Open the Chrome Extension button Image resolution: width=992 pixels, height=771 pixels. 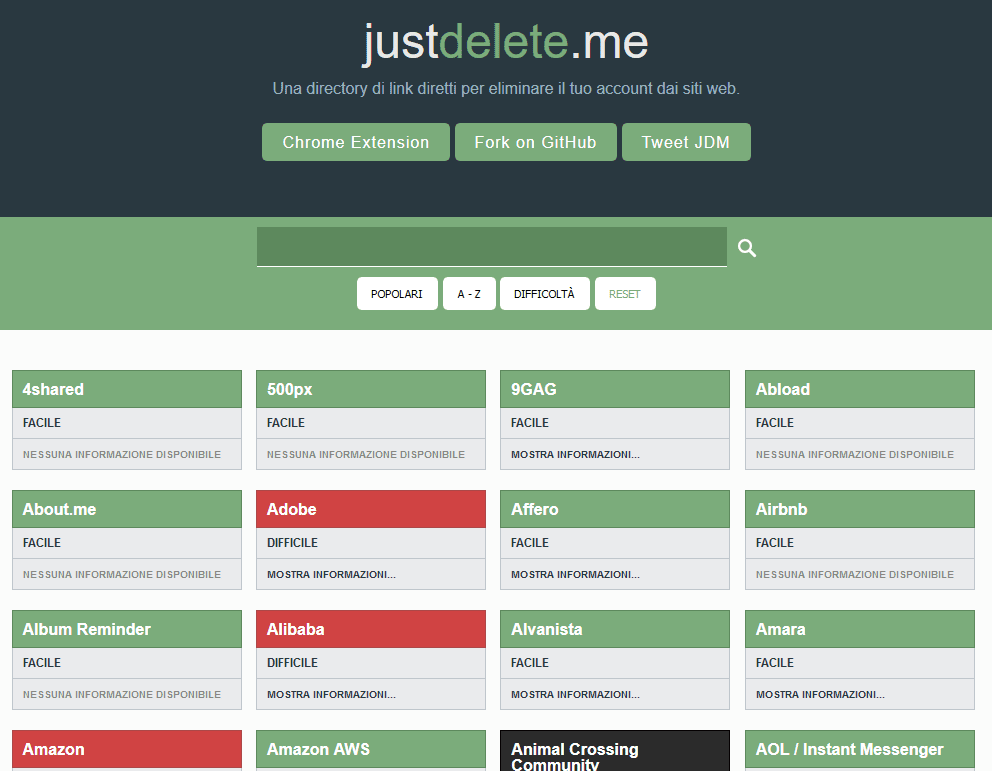(355, 142)
